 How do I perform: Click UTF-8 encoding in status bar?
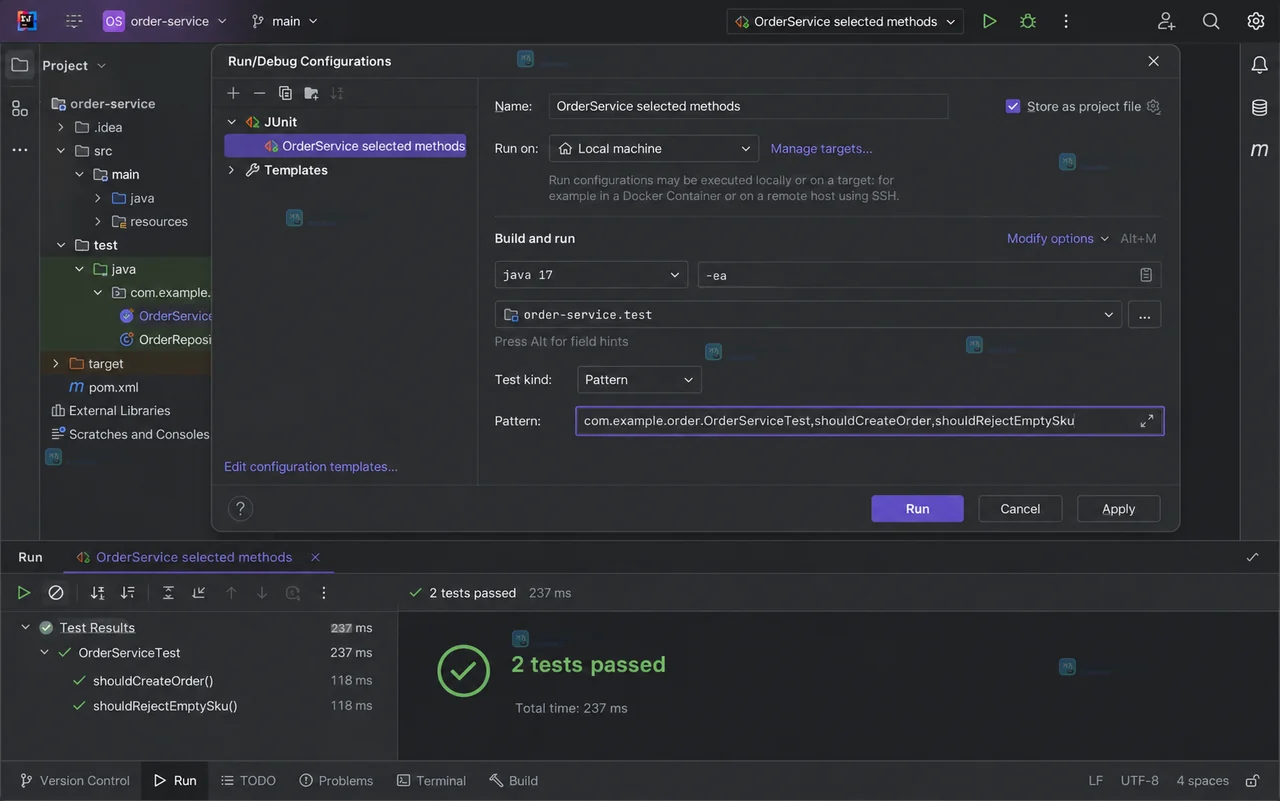click(x=1140, y=781)
